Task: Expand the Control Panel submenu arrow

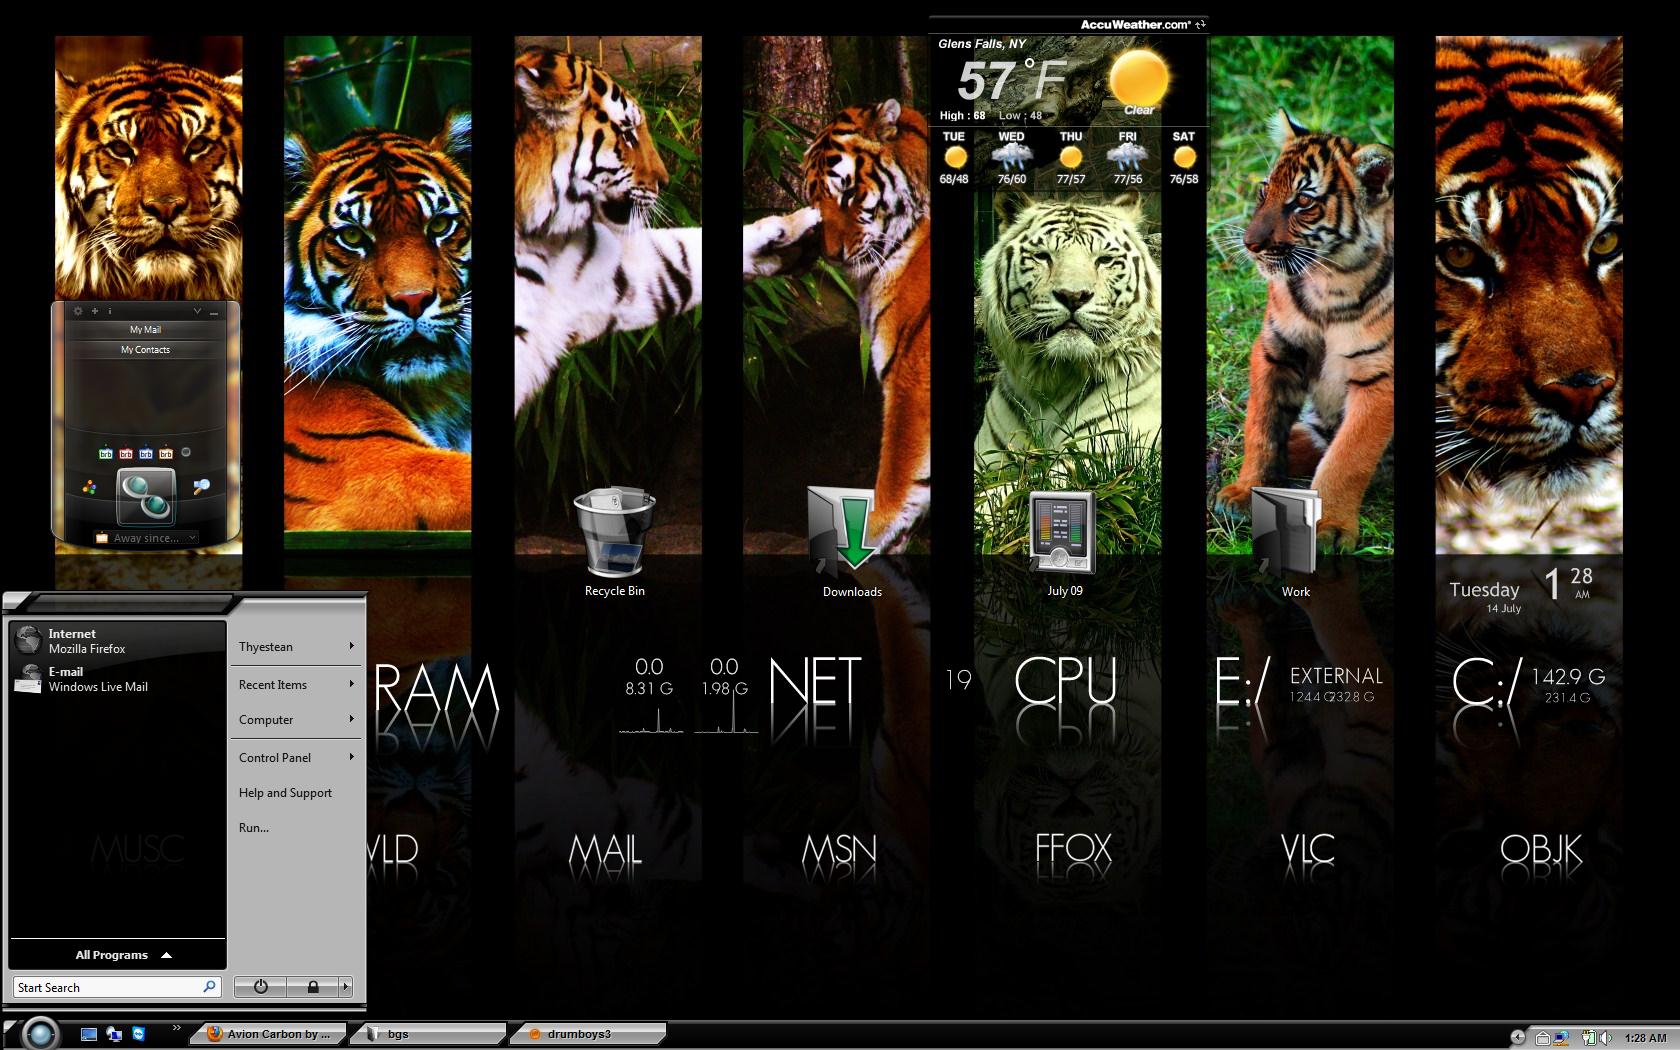Action: point(351,757)
